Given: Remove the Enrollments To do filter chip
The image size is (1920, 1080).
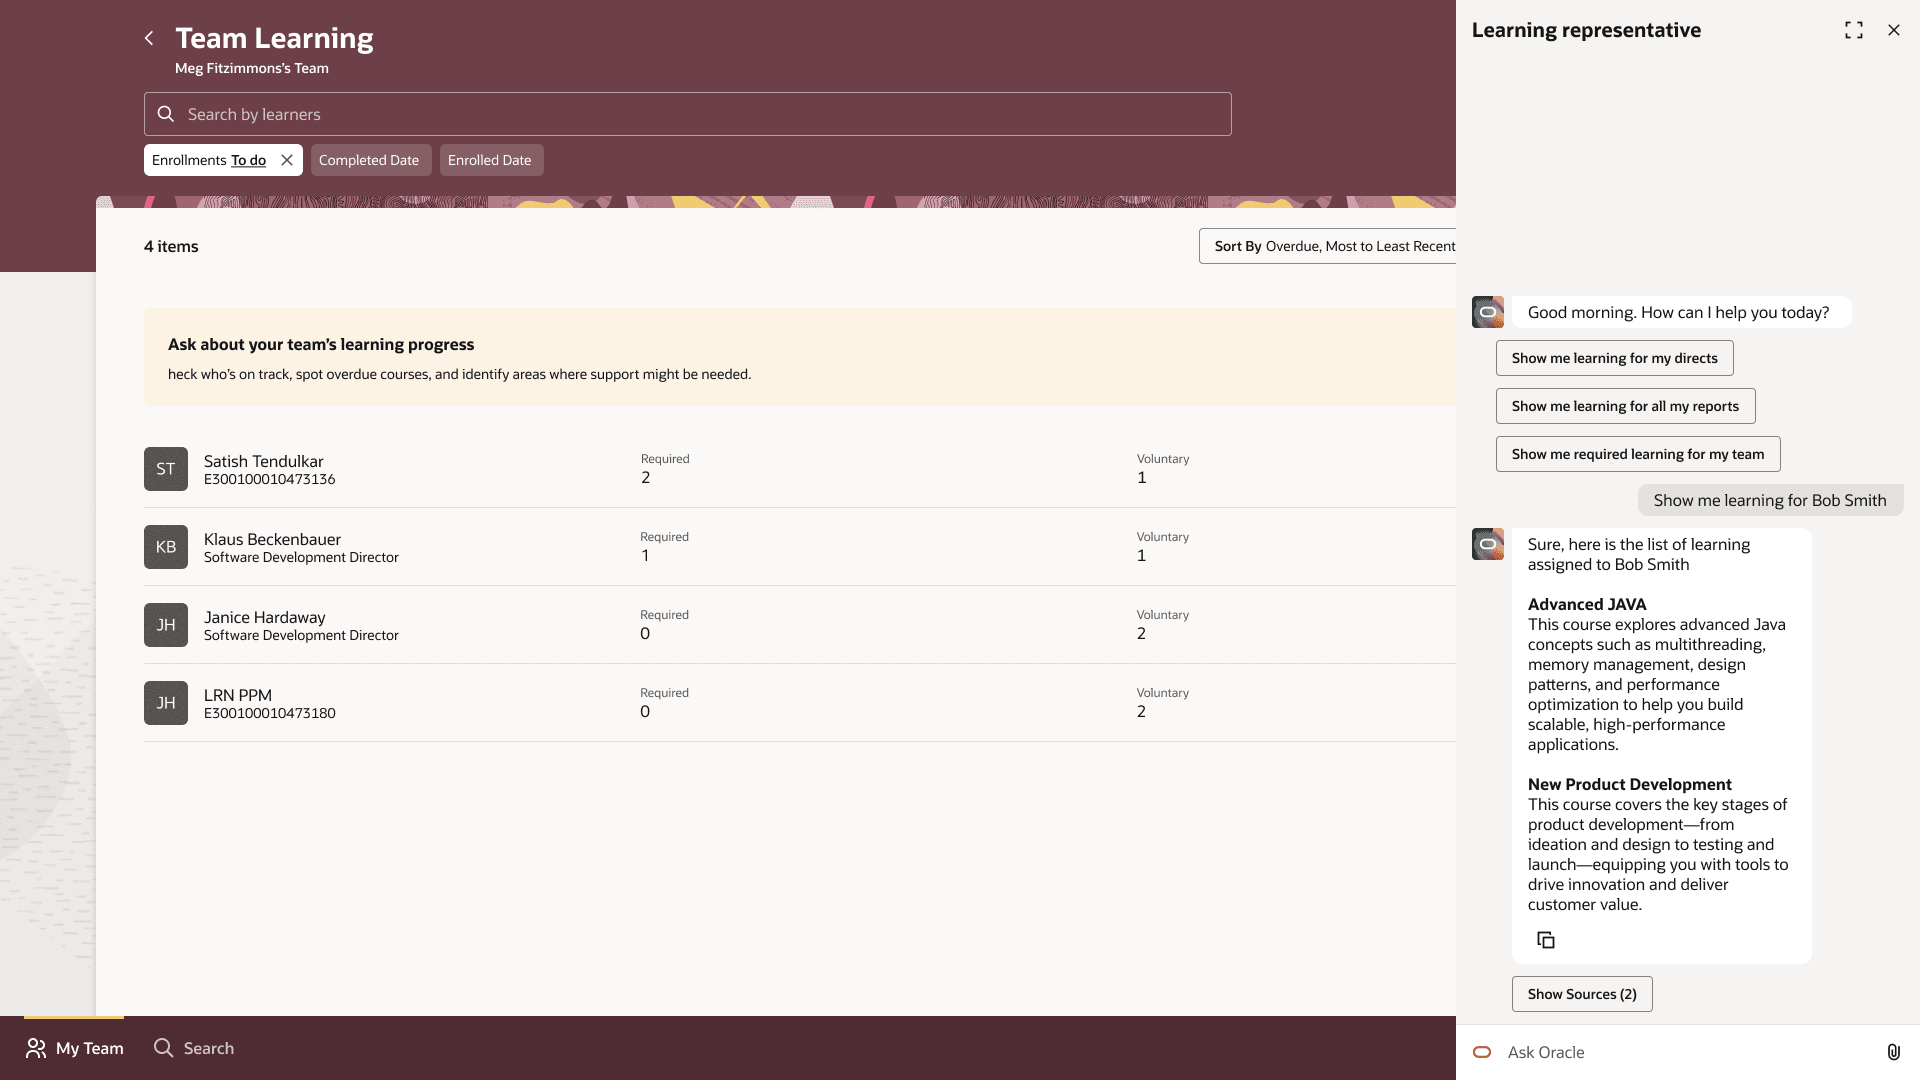Looking at the screenshot, I should coord(286,159).
